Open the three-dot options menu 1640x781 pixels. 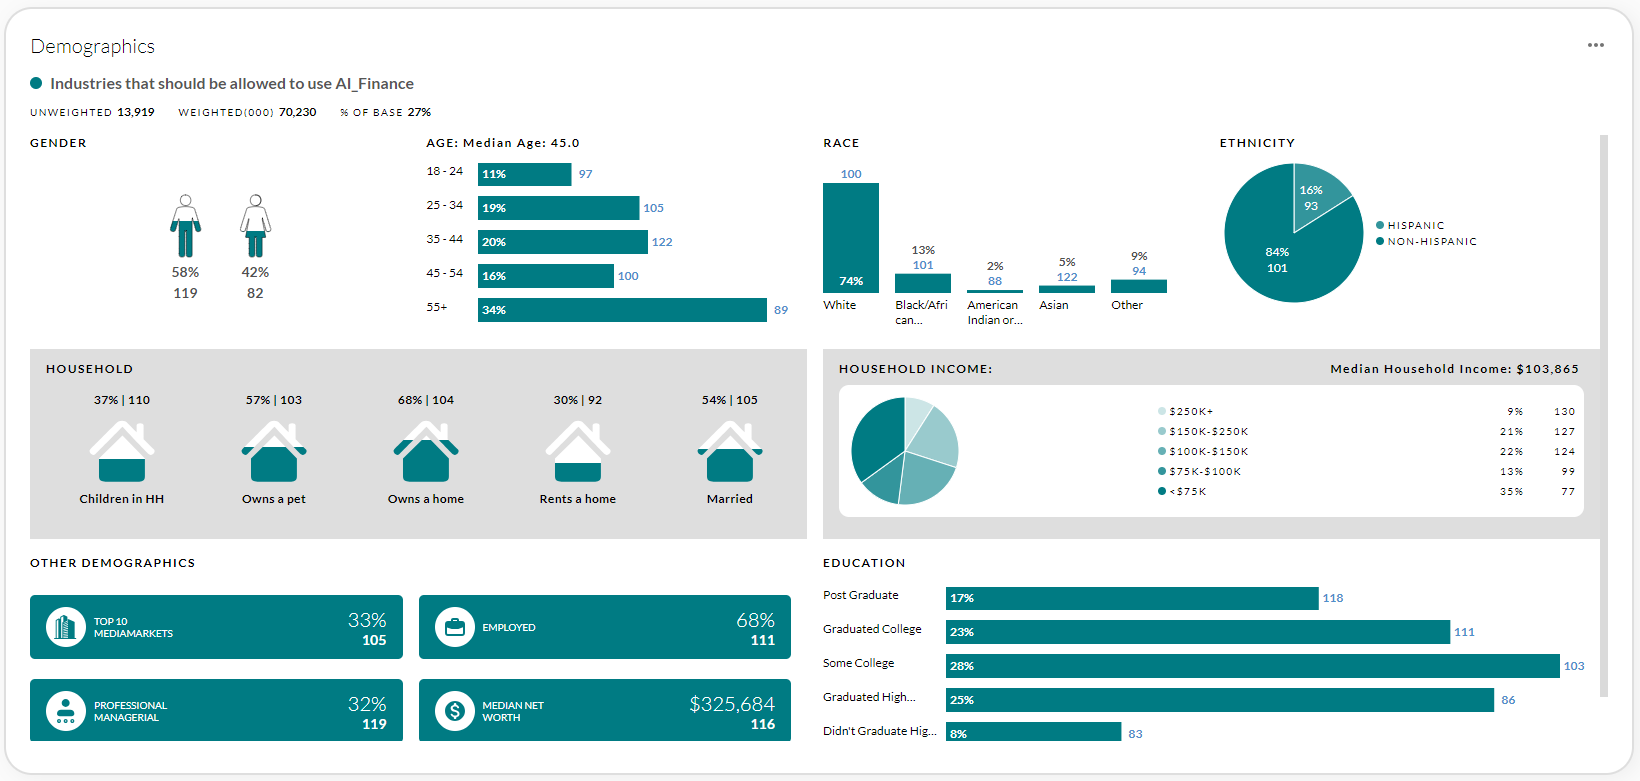[1595, 45]
